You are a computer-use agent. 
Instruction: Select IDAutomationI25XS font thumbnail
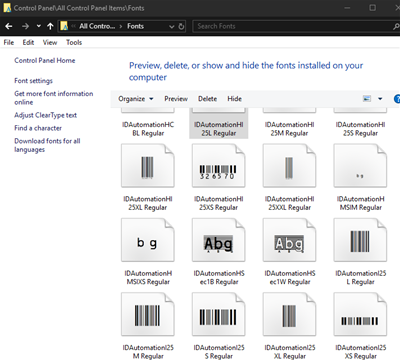click(360, 314)
